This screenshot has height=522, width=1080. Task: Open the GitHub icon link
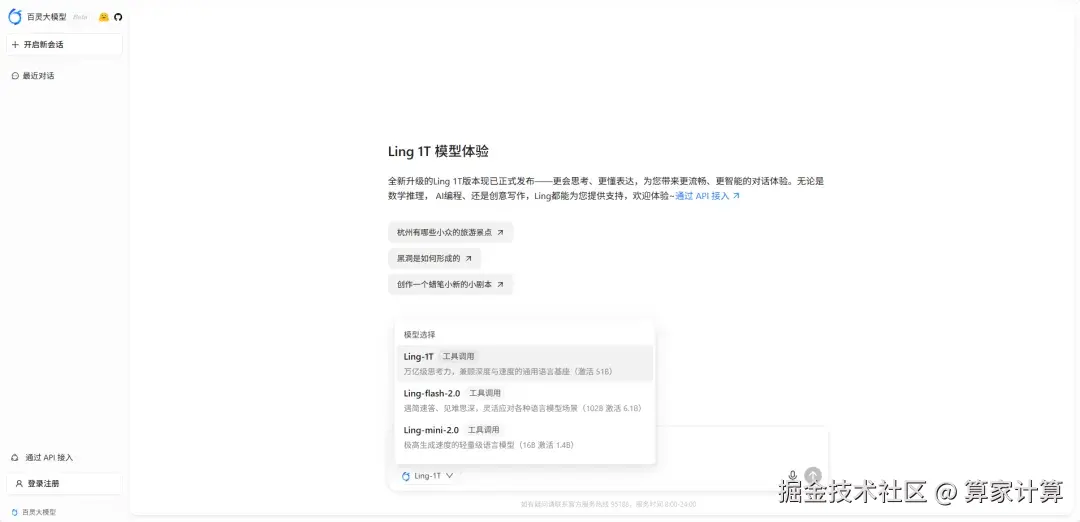pyautogui.click(x=118, y=17)
